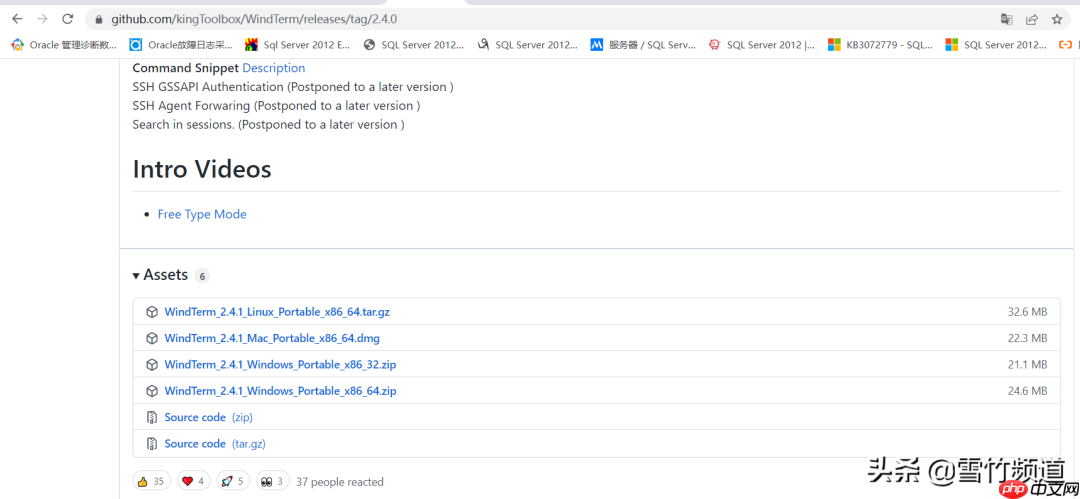Click zip file icon beside Source code (zip)
The height and width of the screenshot is (499, 1080).
point(152,418)
